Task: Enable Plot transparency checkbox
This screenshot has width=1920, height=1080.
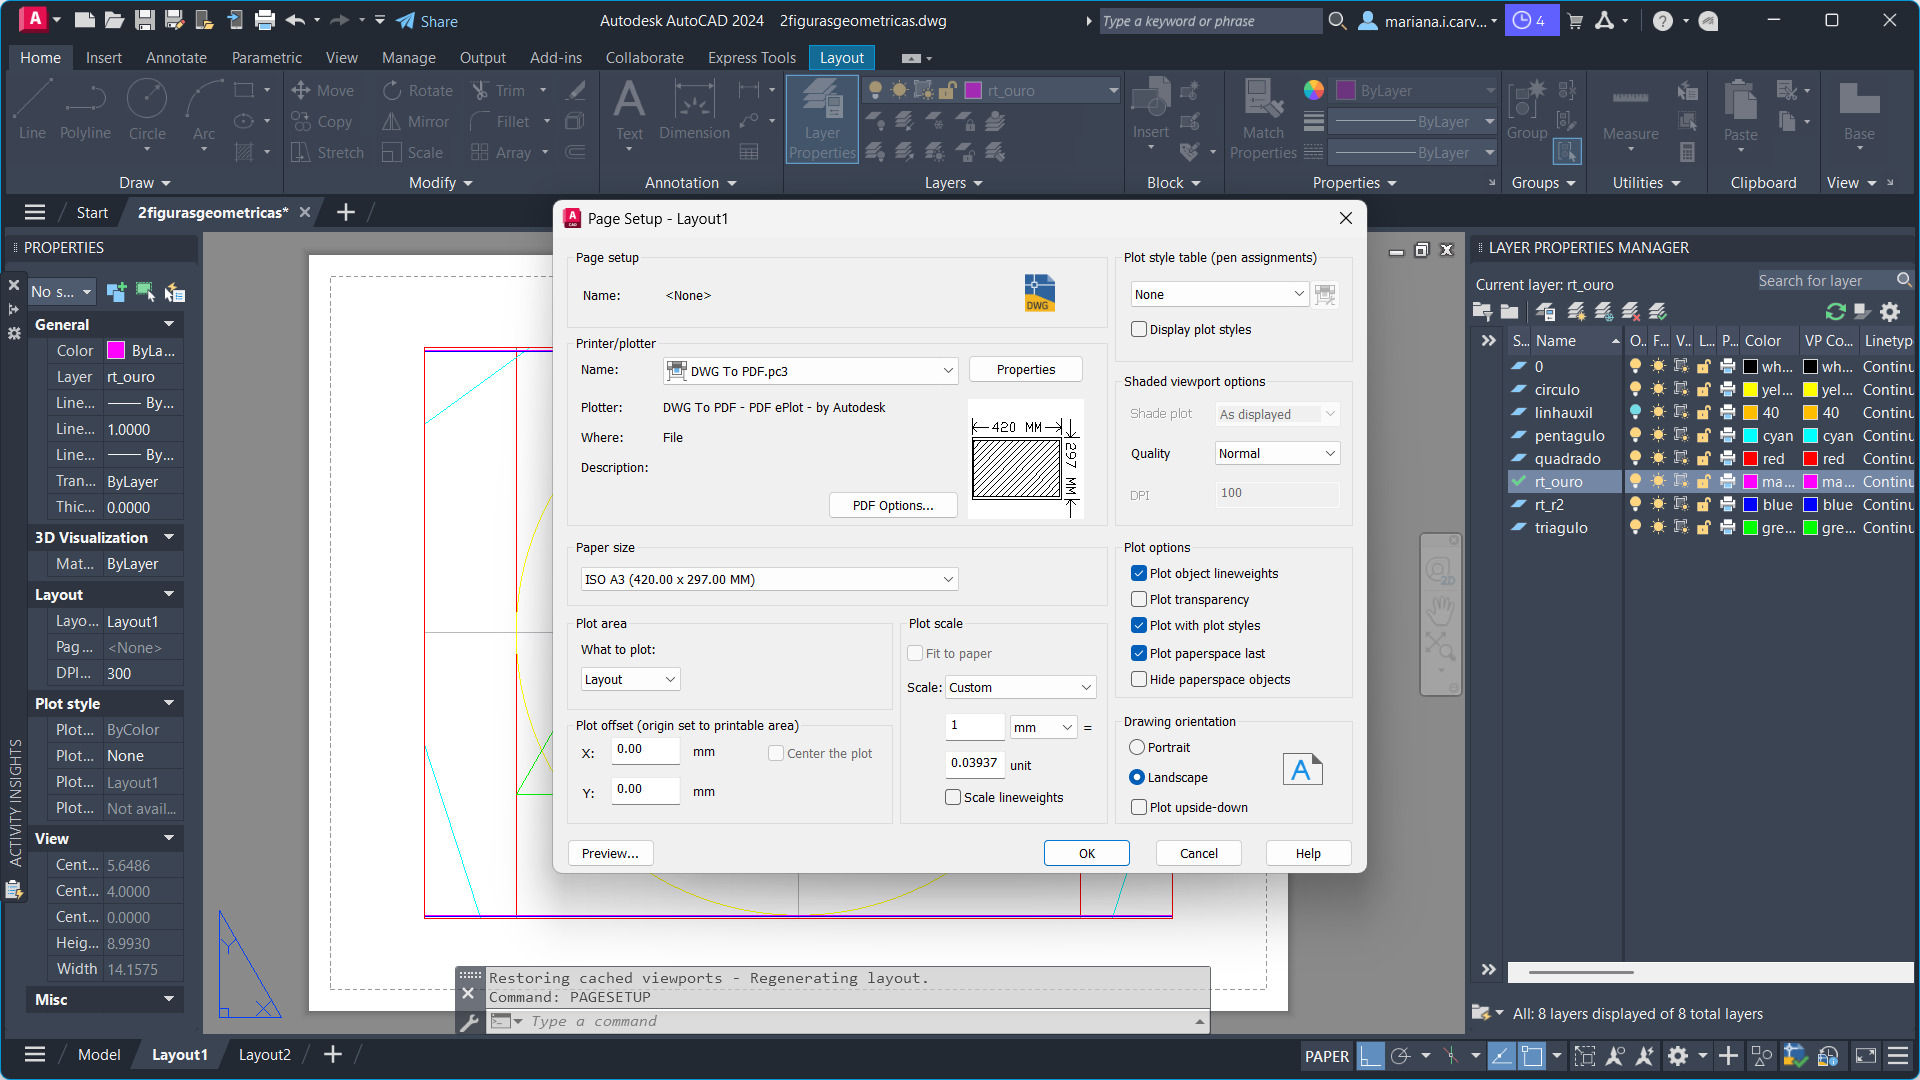Action: [1139, 600]
